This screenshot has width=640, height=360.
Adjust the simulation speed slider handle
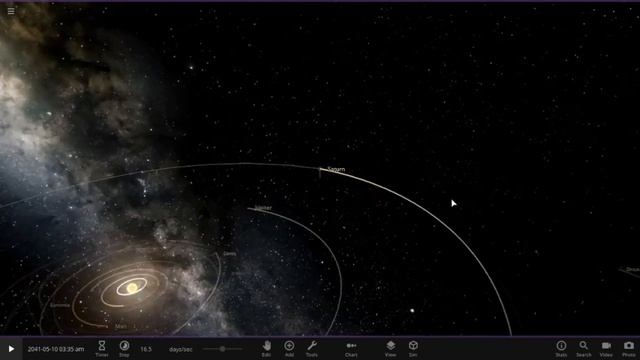(222, 349)
